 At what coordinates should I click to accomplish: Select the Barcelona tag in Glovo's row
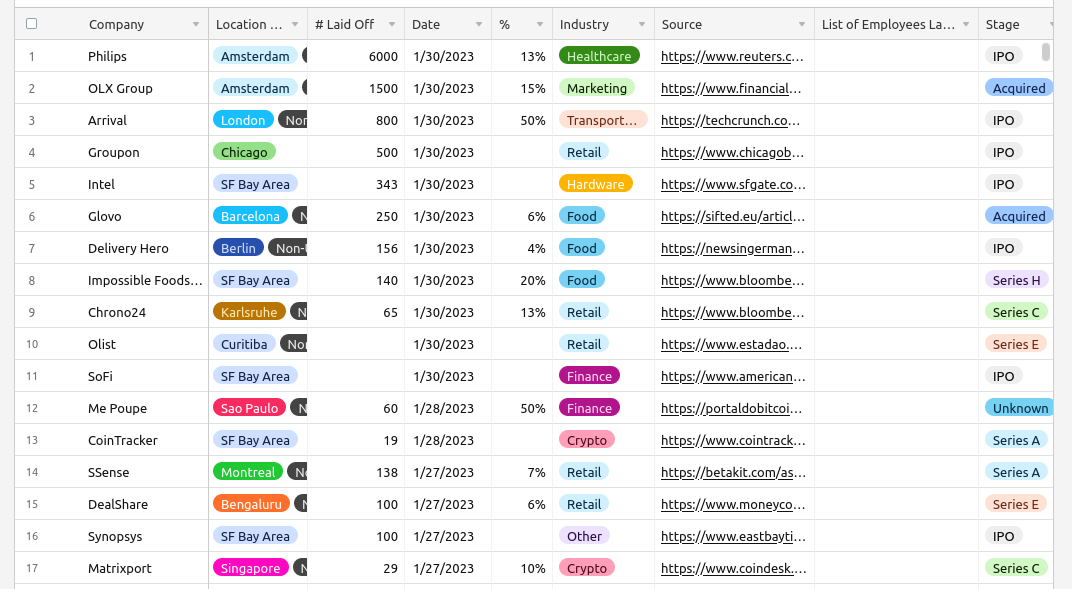(250, 217)
